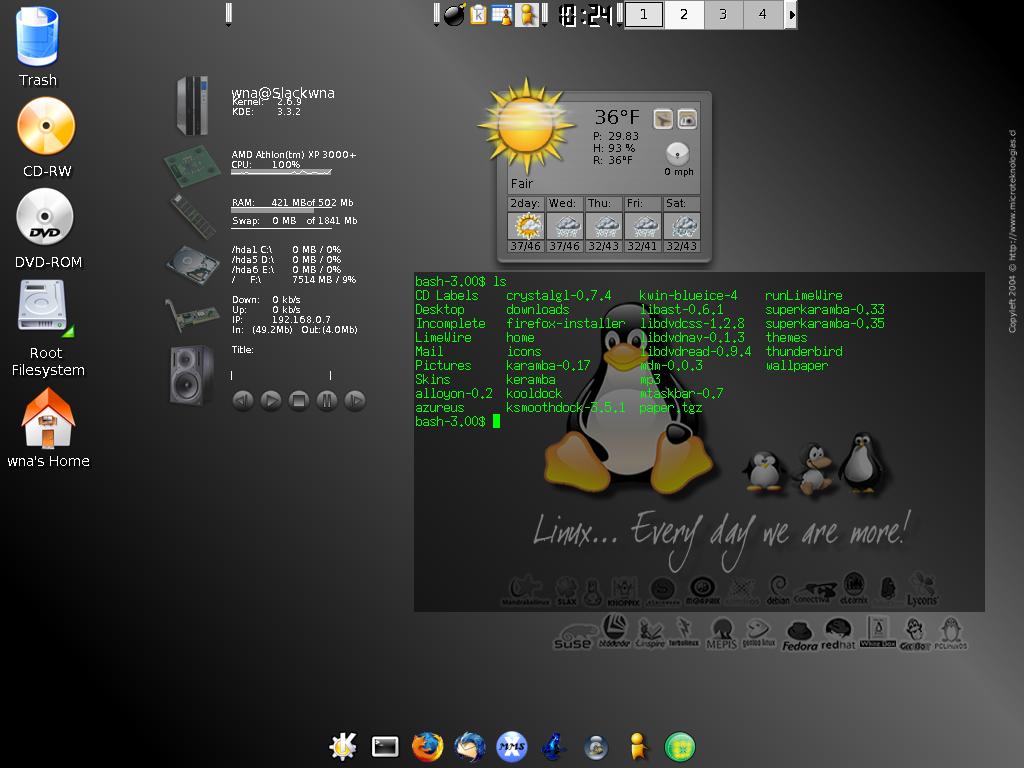1024x768 pixels.
Task: Click the 10:24 digital clock
Action: [x=586, y=15]
